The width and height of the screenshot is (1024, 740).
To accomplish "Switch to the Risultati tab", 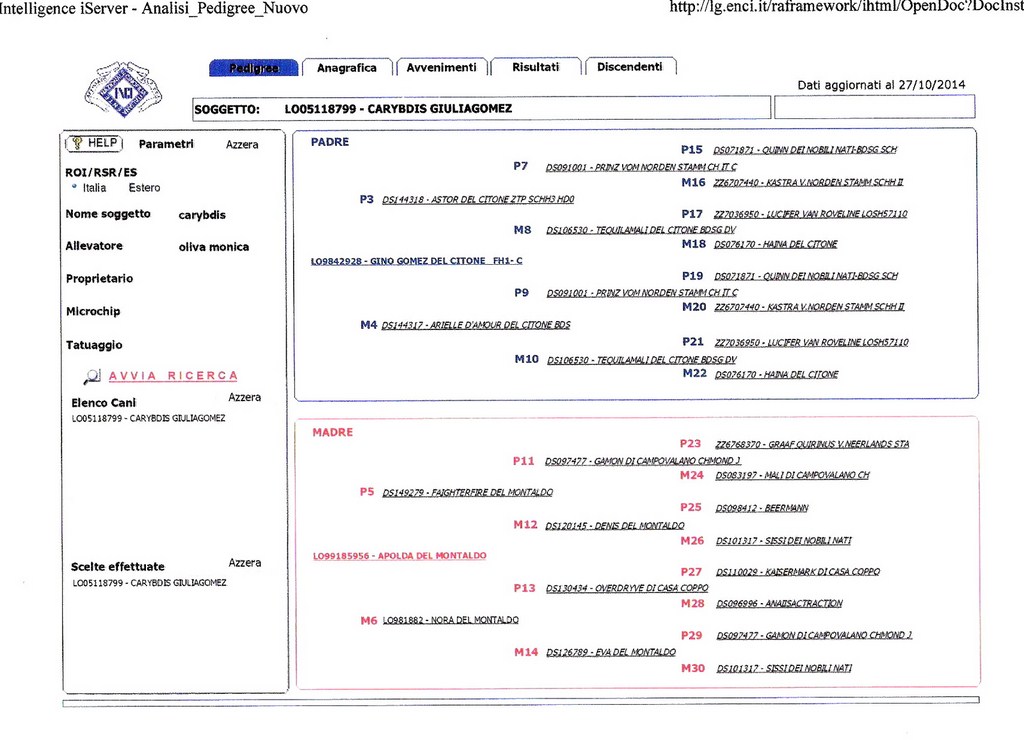I will tap(536, 67).
